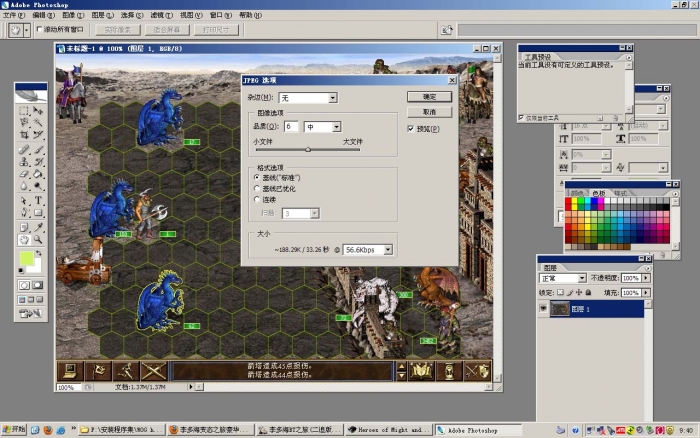Click lock all icon in Layers panel
Screen dimensions: 700x438
588,292
